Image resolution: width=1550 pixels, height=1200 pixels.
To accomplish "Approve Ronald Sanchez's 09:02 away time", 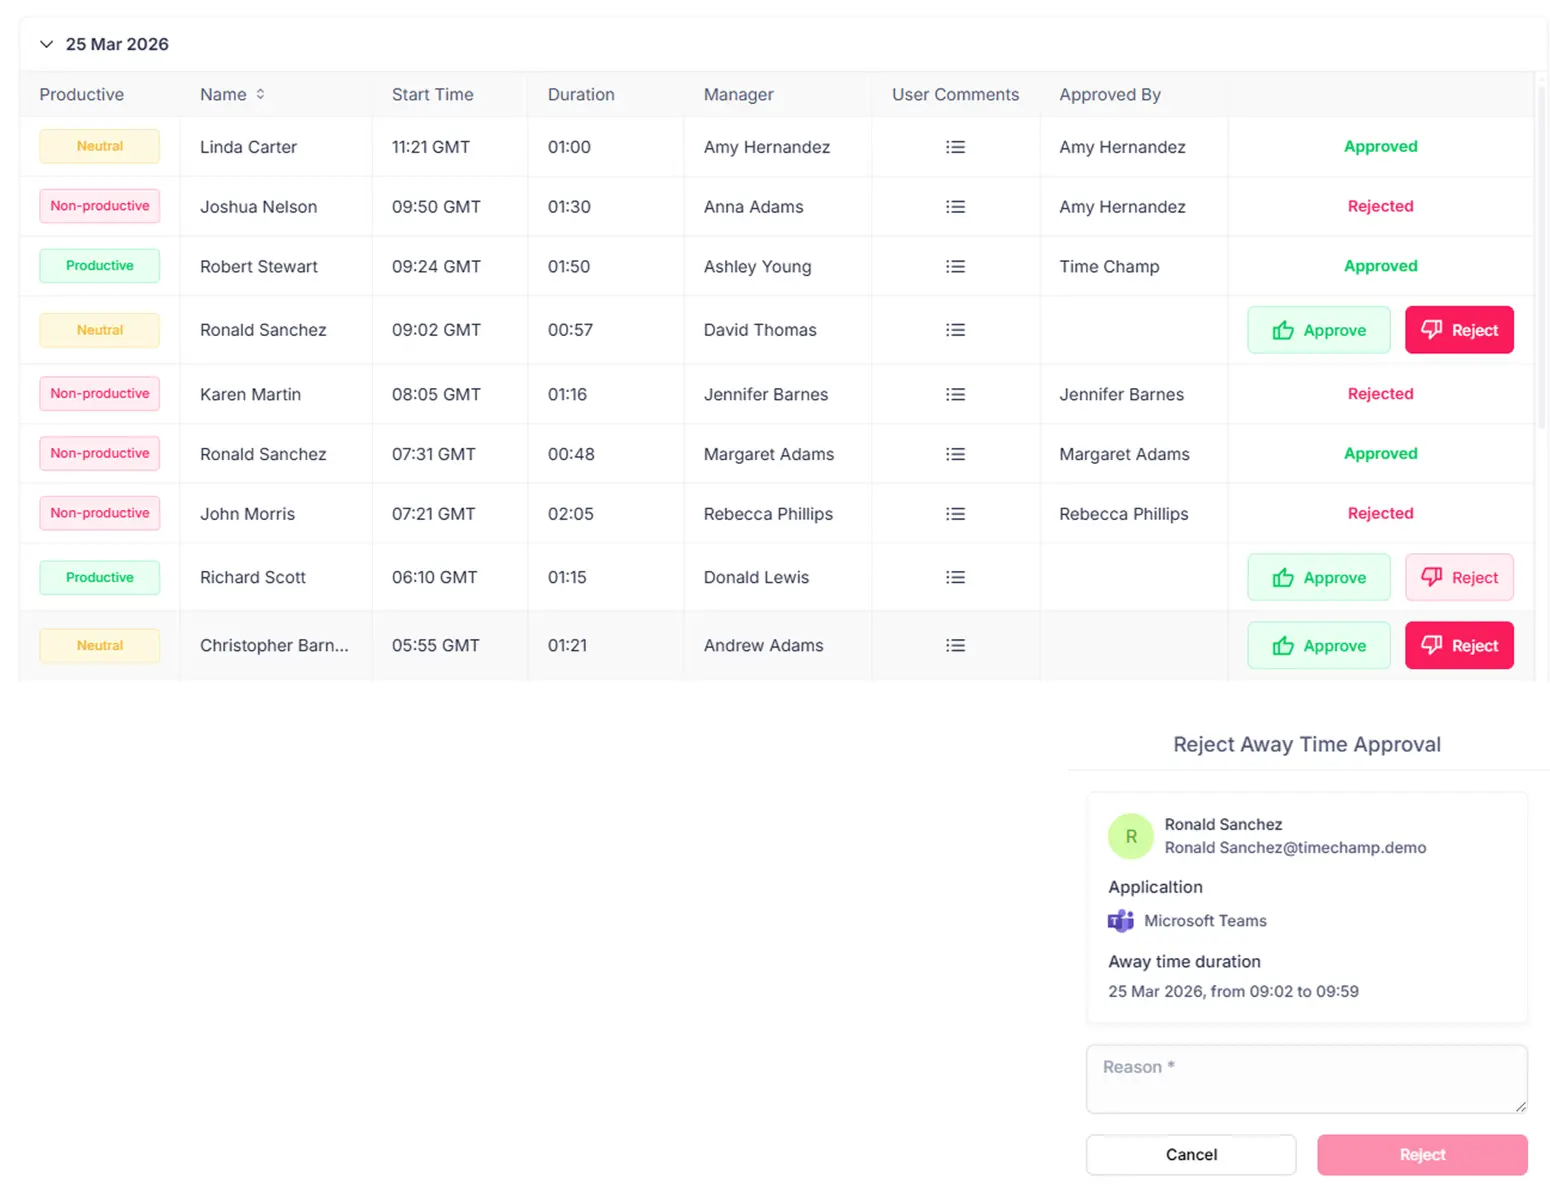I will [x=1318, y=330].
